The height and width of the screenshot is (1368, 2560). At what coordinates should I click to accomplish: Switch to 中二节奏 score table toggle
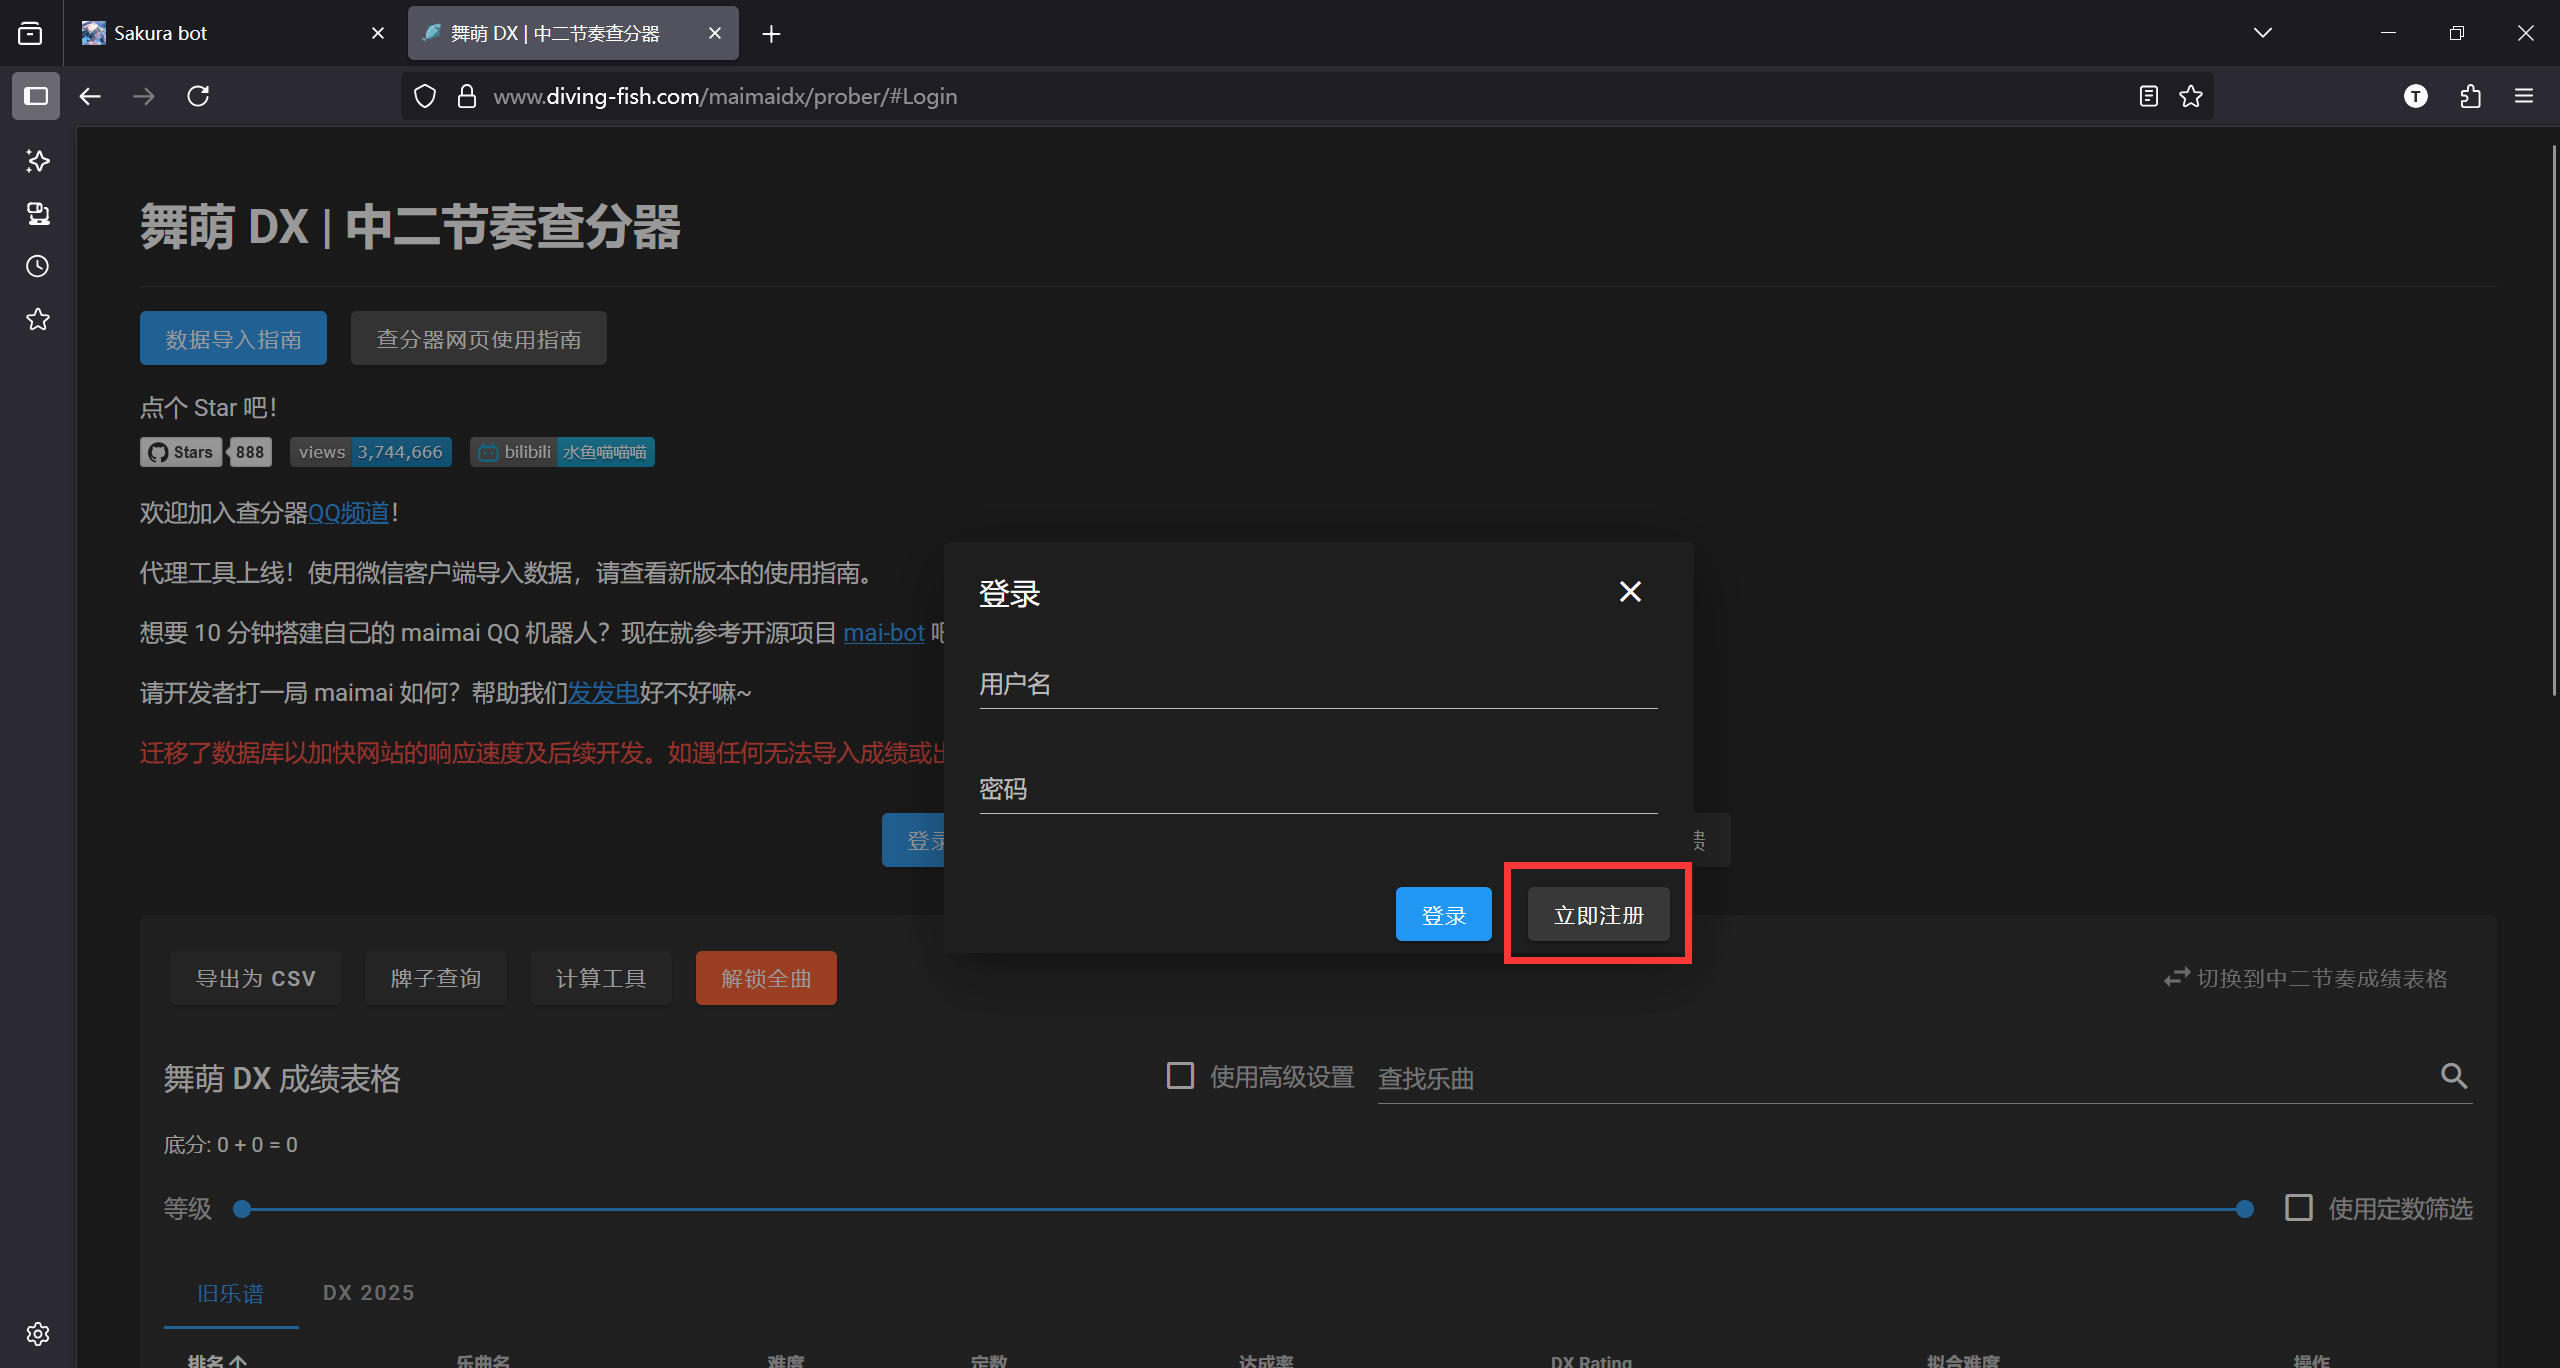[2306, 978]
